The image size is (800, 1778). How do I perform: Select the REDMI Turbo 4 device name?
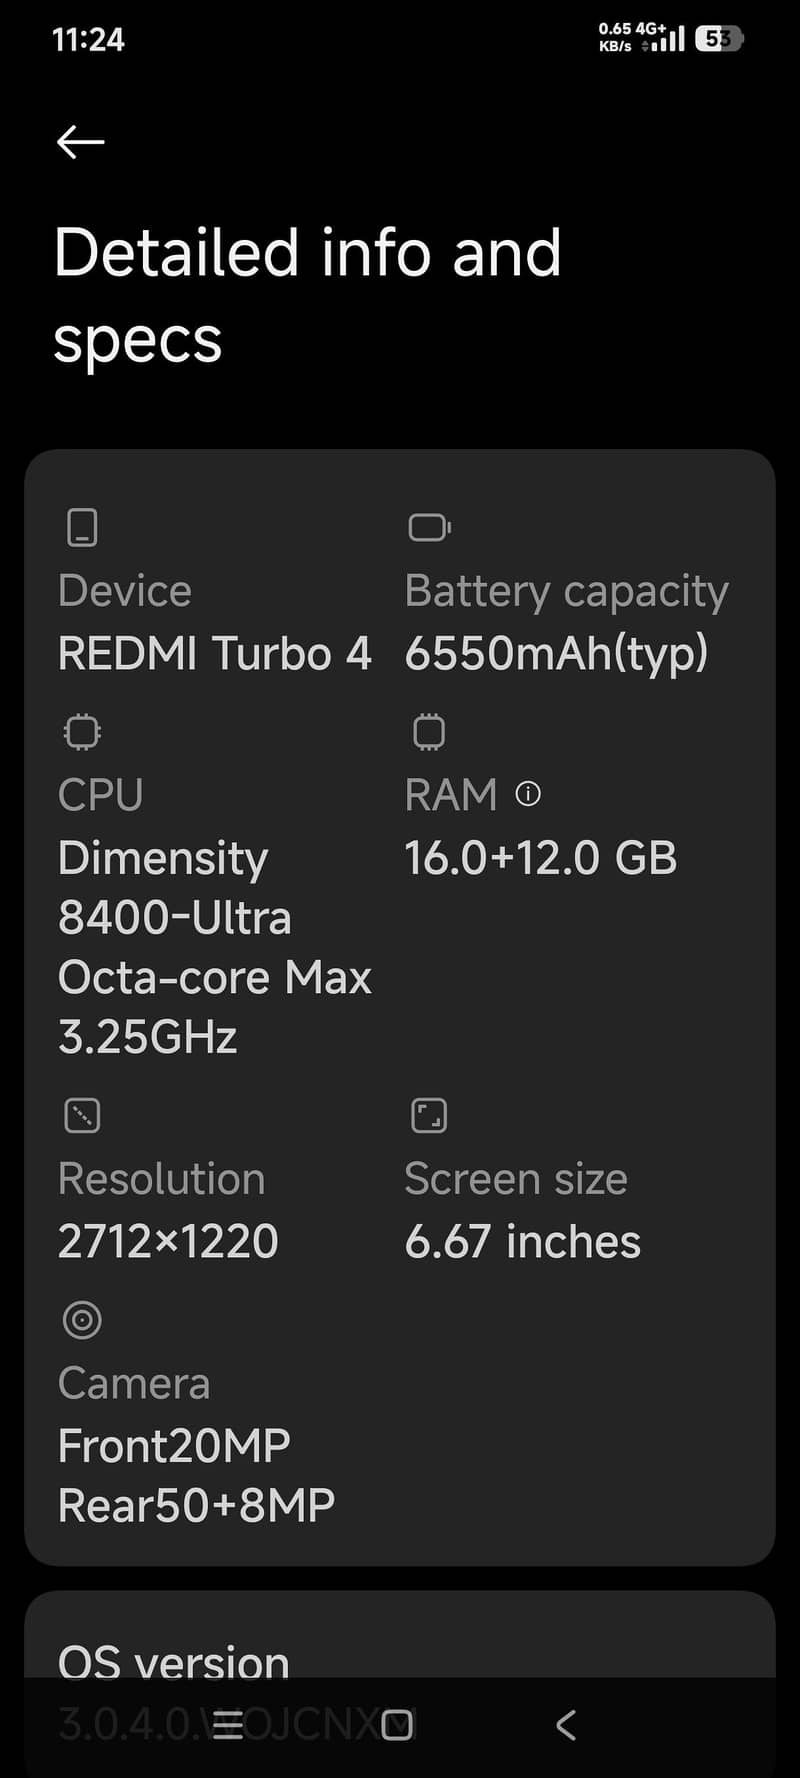215,653
